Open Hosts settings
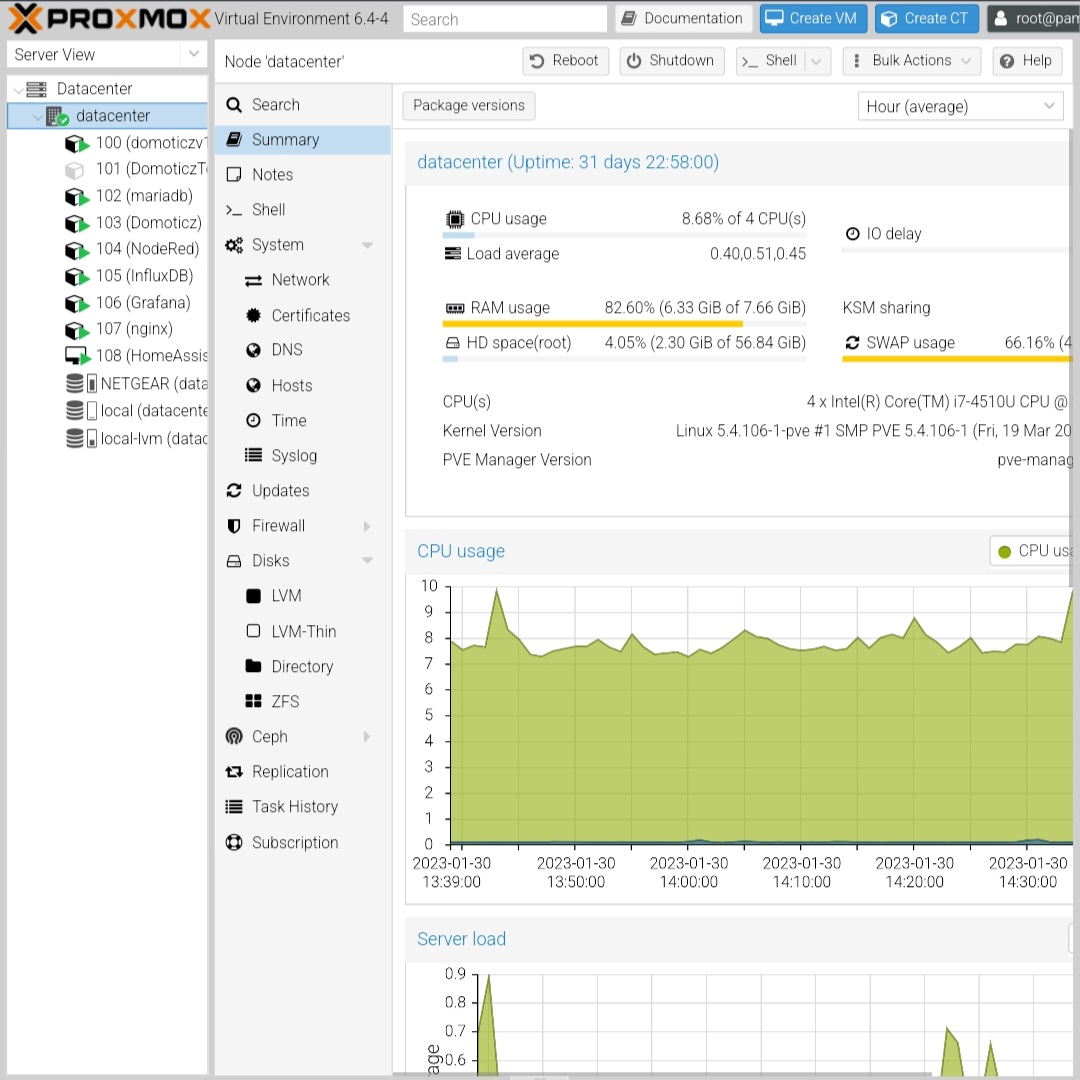The height and width of the screenshot is (1080, 1080). [302, 386]
